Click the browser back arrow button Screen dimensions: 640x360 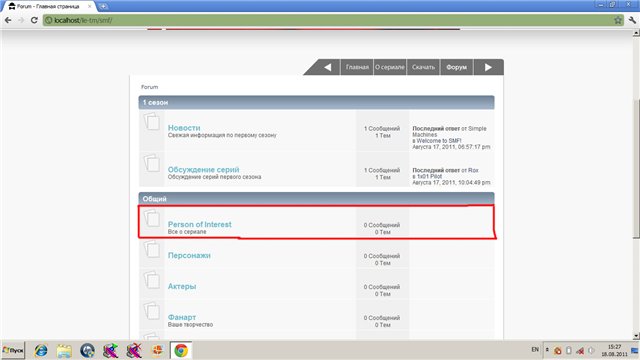pyautogui.click(x=8, y=20)
